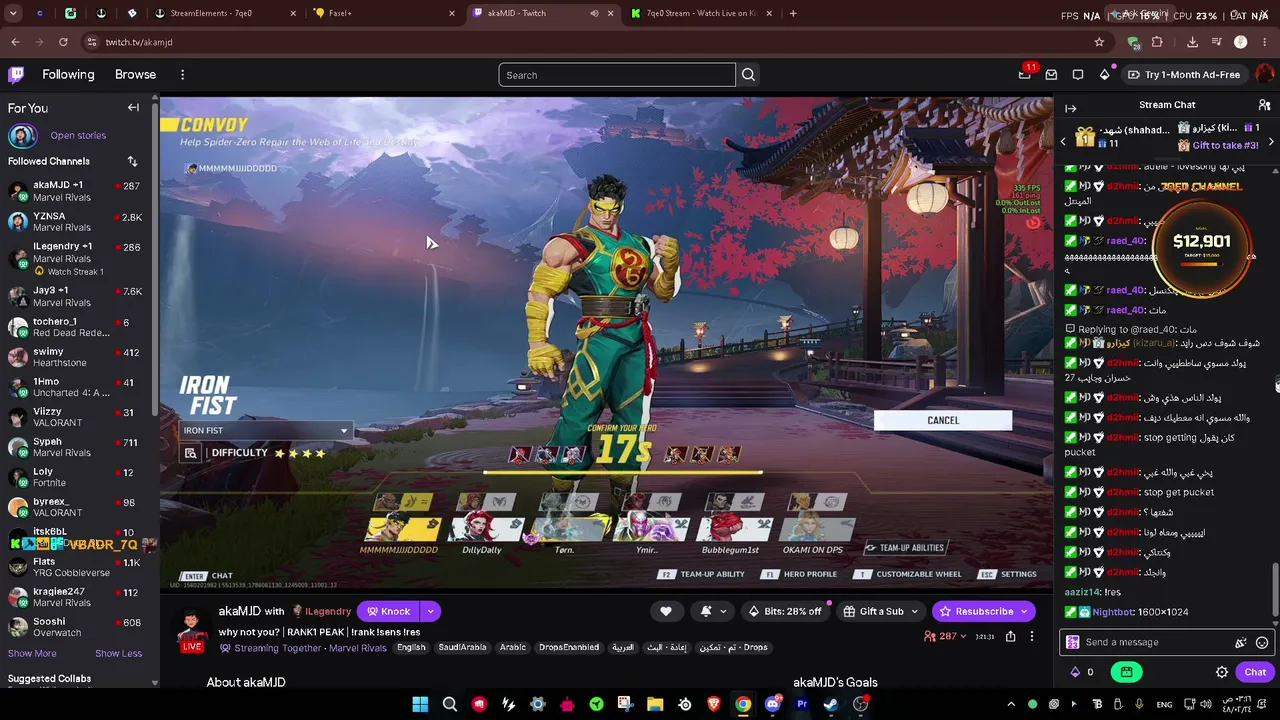Viewport: 1280px width, 720px height.
Task: Show previous gift leaderboard entry
Action: [x=1063, y=142]
